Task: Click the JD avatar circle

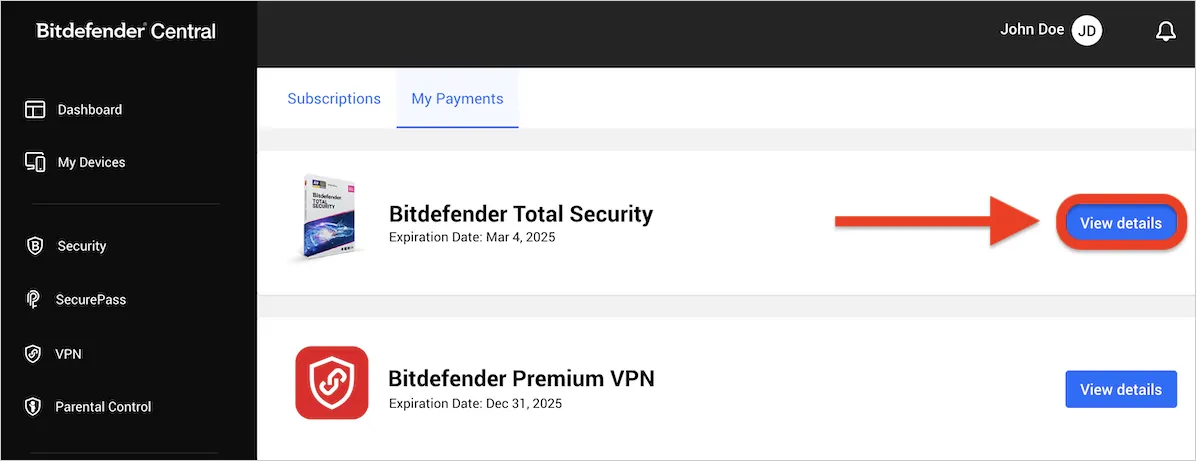Action: click(1087, 31)
